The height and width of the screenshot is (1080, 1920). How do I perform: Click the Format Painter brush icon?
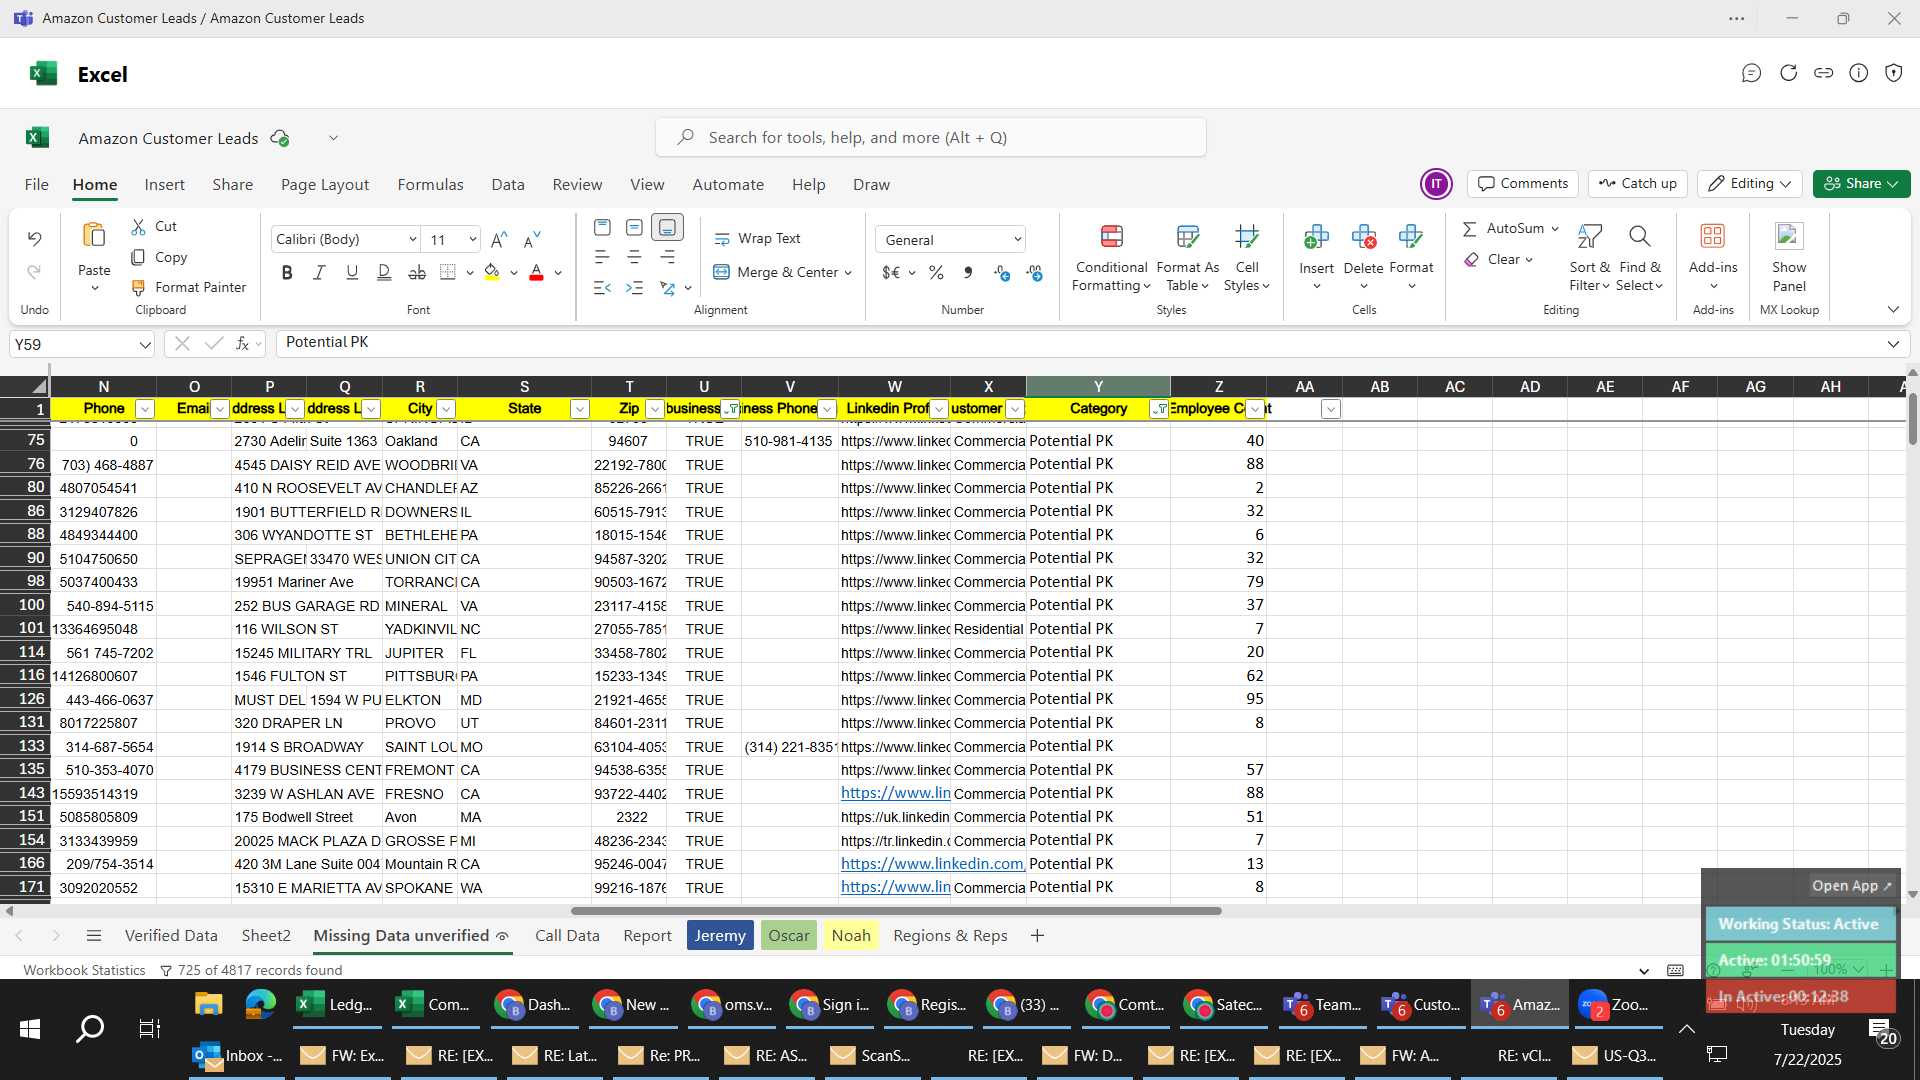[138, 287]
